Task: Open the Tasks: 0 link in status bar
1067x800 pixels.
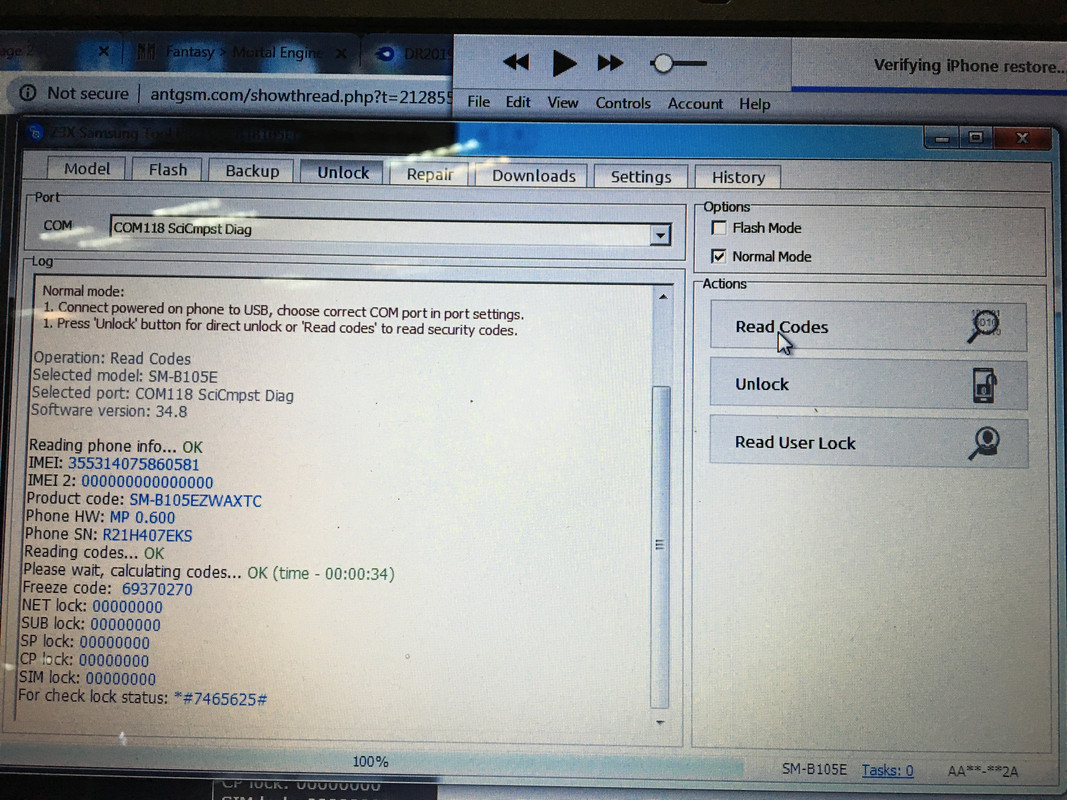Action: [x=887, y=770]
